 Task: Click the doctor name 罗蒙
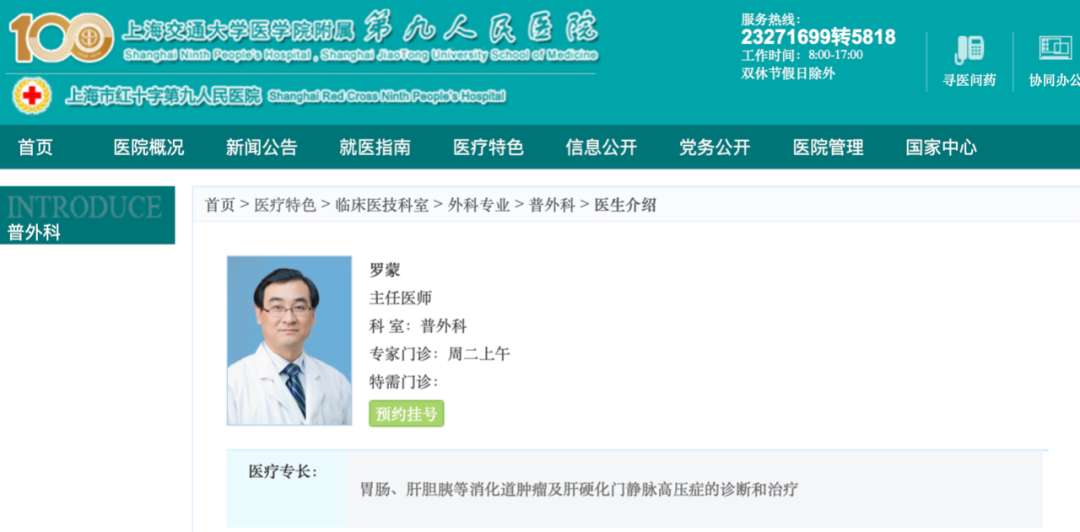click(x=385, y=270)
